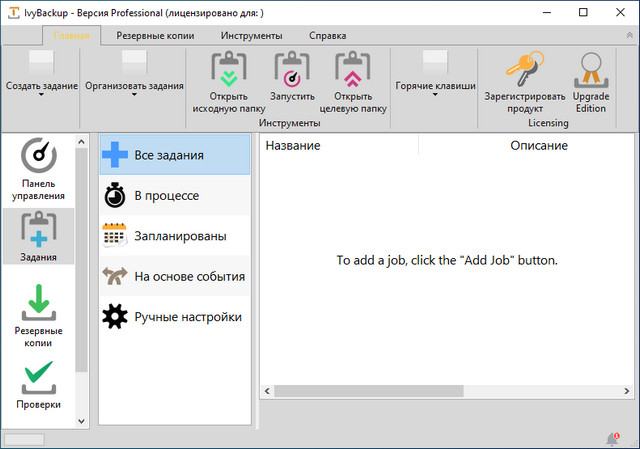Open Панель управления in the sidebar
Screen dimensions: 640x449
click(x=39, y=170)
